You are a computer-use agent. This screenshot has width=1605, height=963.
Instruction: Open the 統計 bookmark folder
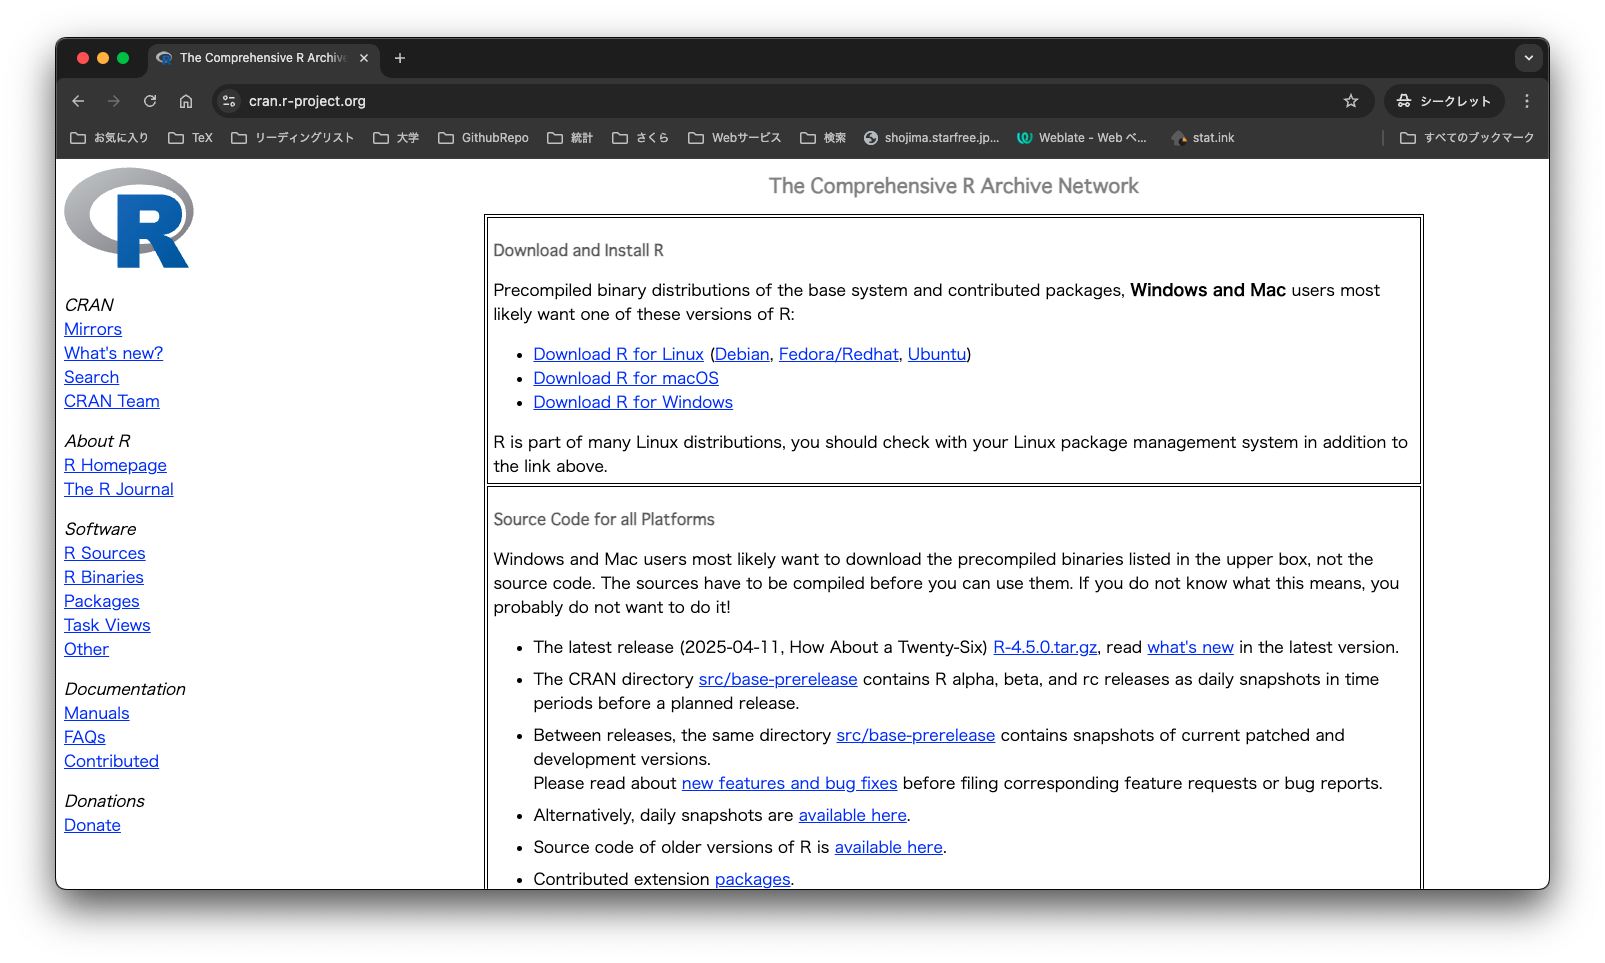click(x=571, y=138)
